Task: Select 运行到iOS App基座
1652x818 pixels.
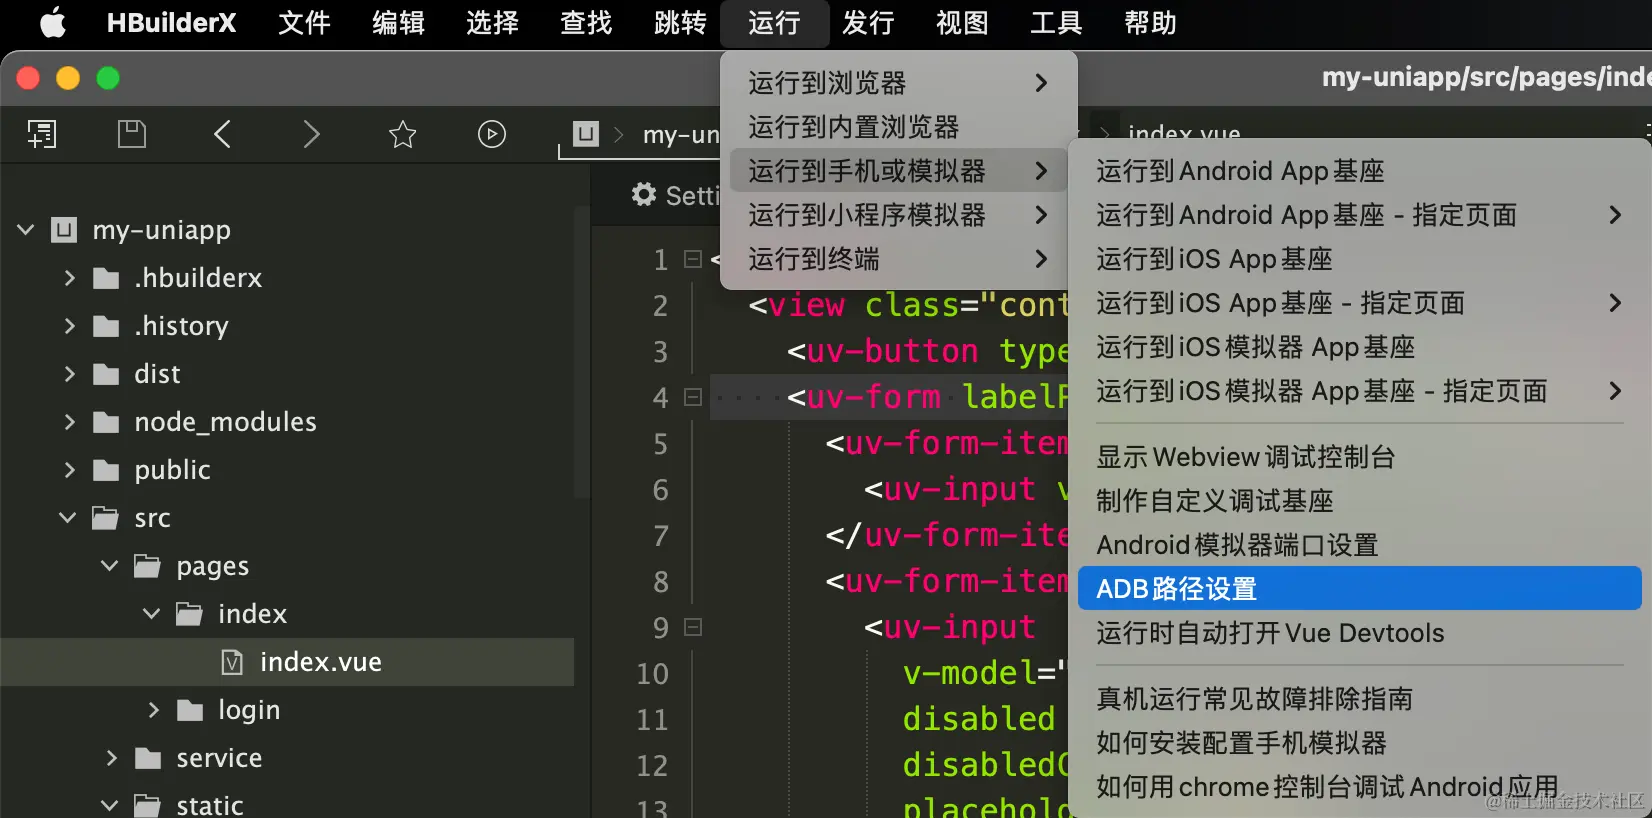Action: 1360,259
